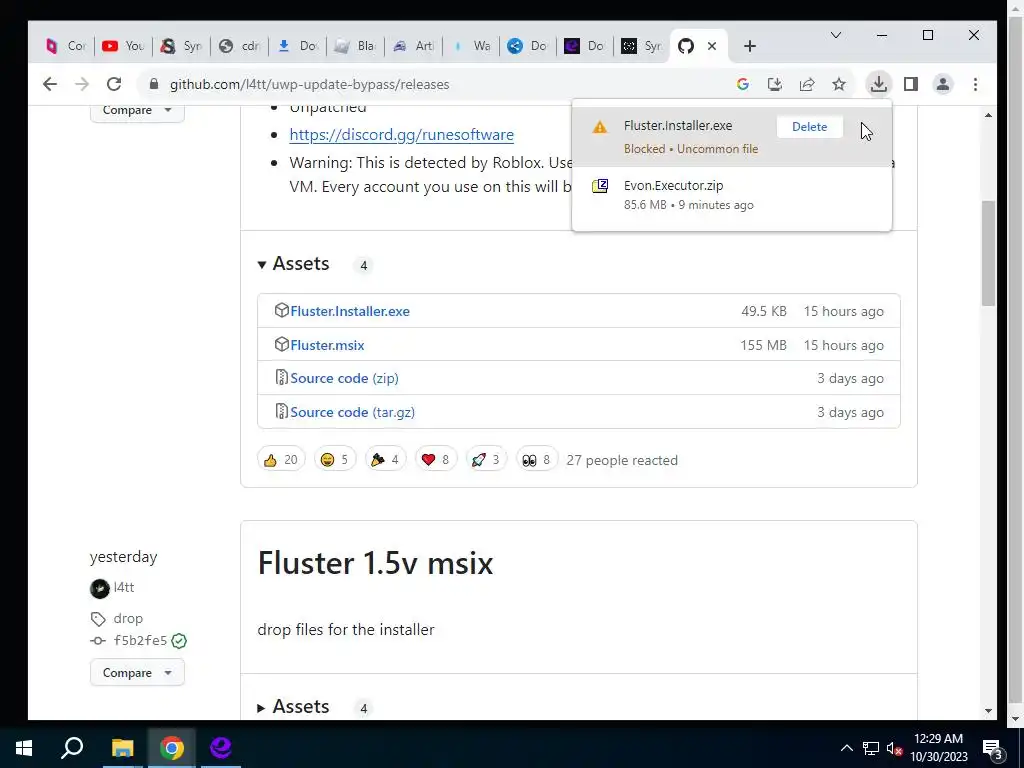View site info via the lock icon
Image resolution: width=1024 pixels, height=768 pixels.
(153, 84)
